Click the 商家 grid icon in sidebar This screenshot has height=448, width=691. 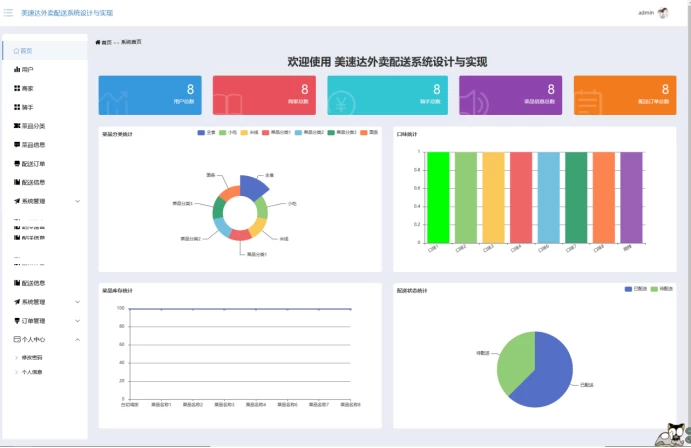tap(16, 89)
